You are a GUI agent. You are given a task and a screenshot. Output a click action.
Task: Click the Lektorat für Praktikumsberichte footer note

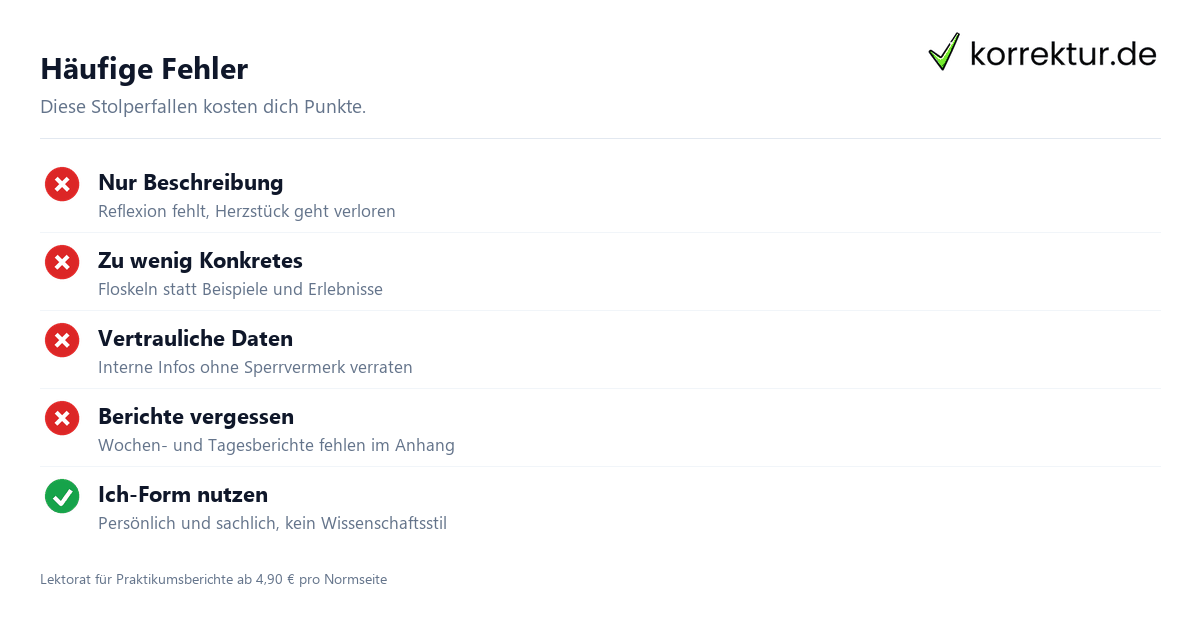(213, 579)
